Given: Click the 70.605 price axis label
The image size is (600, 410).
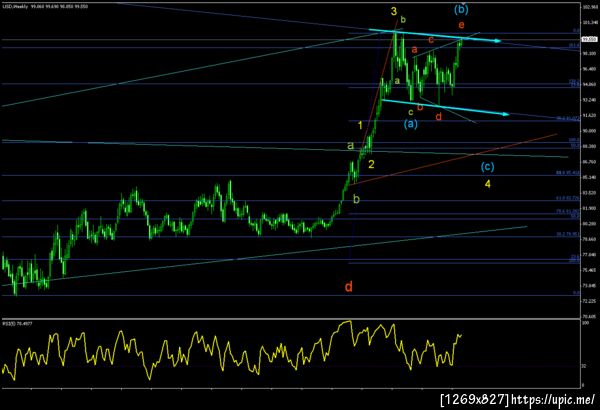Looking at the screenshot, I should 589,317.
